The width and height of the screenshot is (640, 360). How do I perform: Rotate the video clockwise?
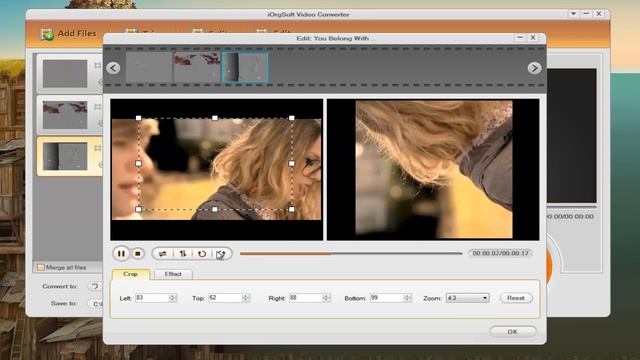pyautogui.click(x=221, y=253)
